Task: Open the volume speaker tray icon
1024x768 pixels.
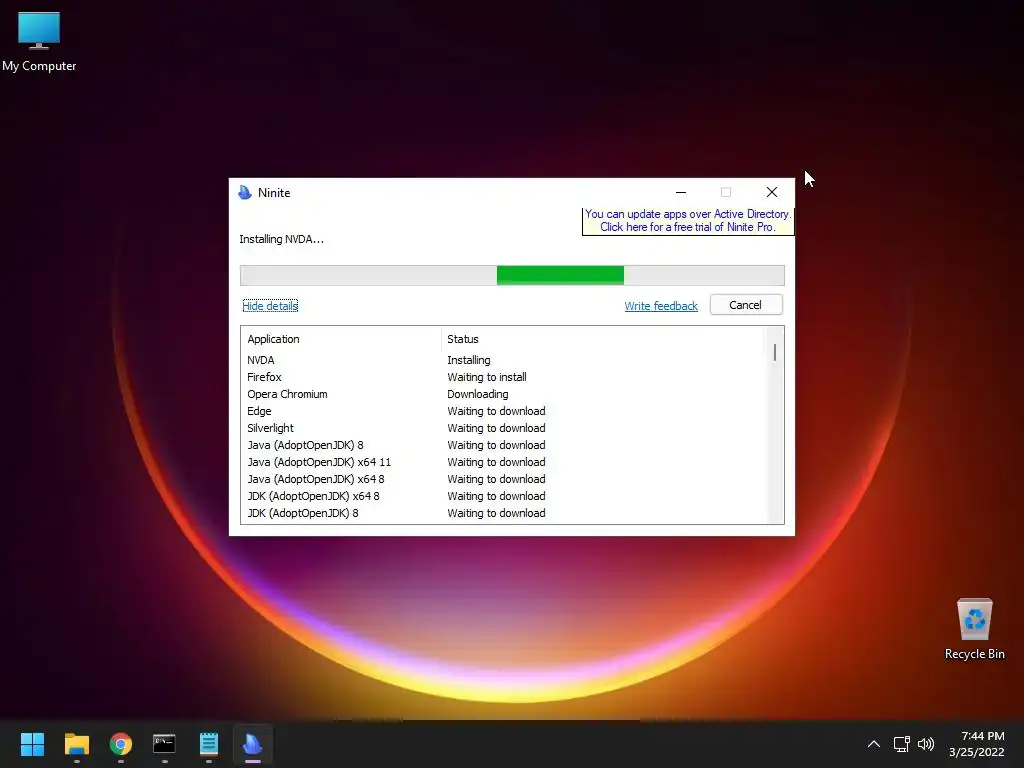Action: [926, 744]
